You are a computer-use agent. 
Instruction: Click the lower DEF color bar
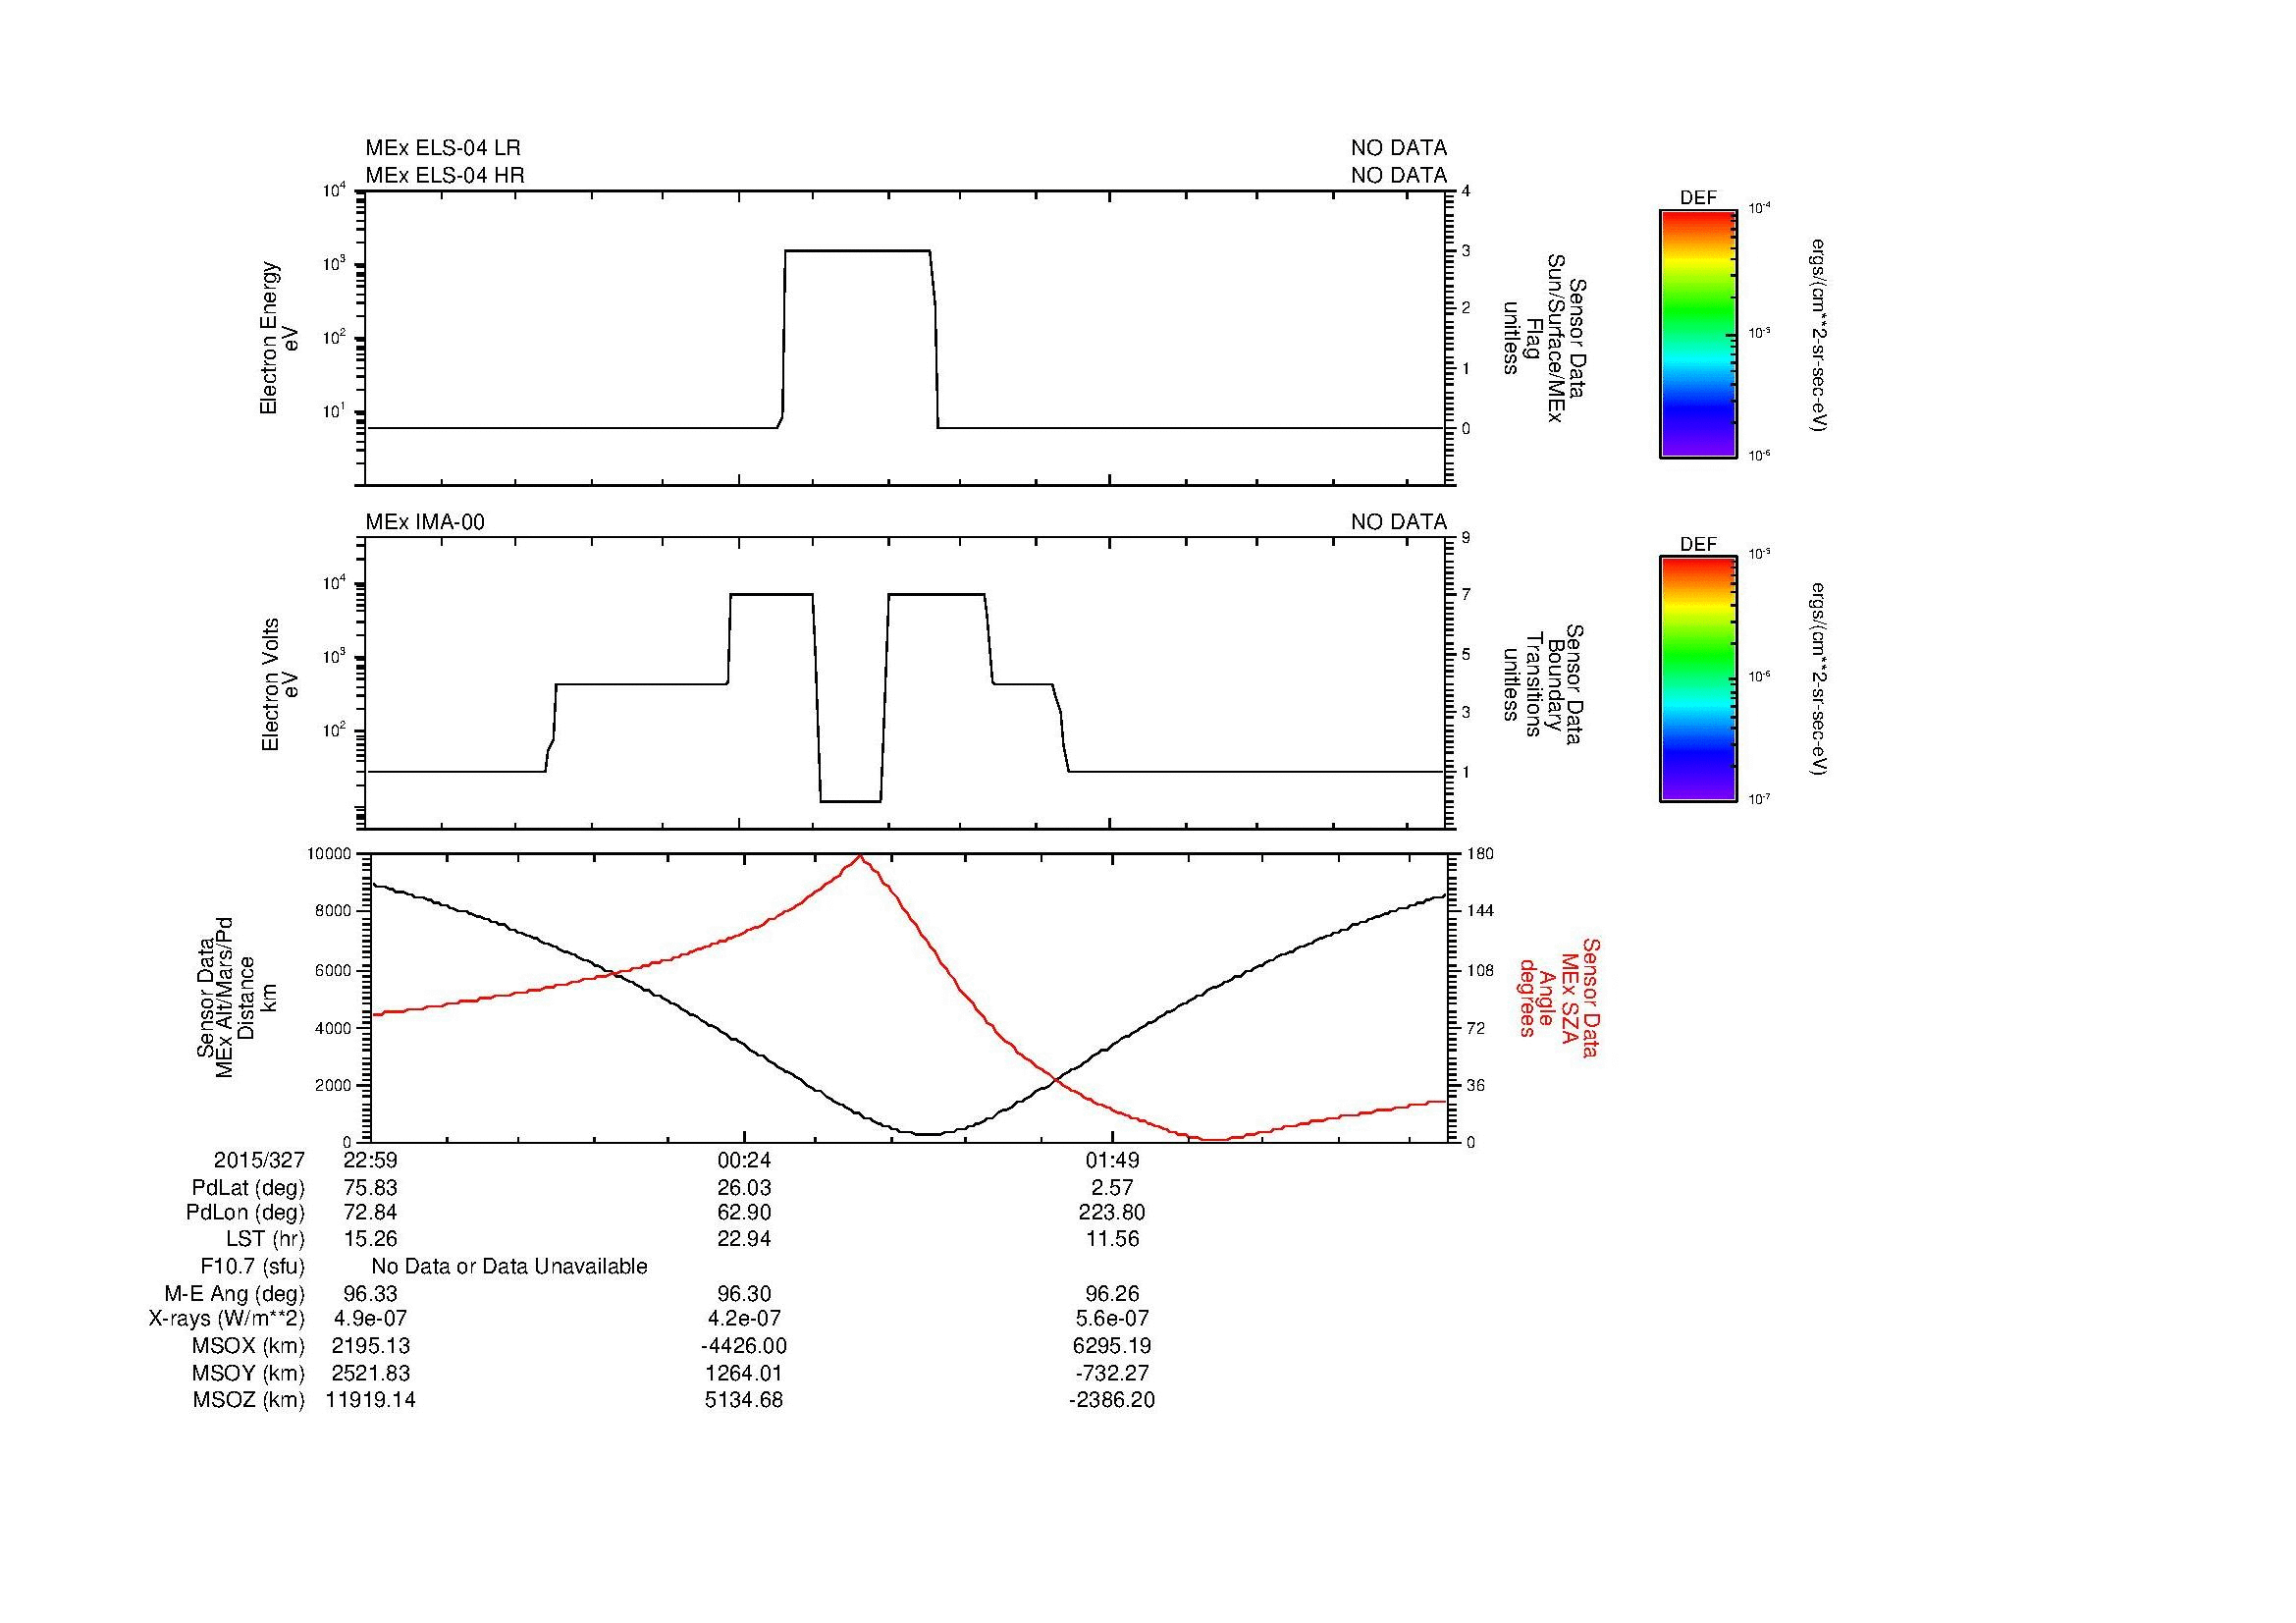coord(1697,679)
